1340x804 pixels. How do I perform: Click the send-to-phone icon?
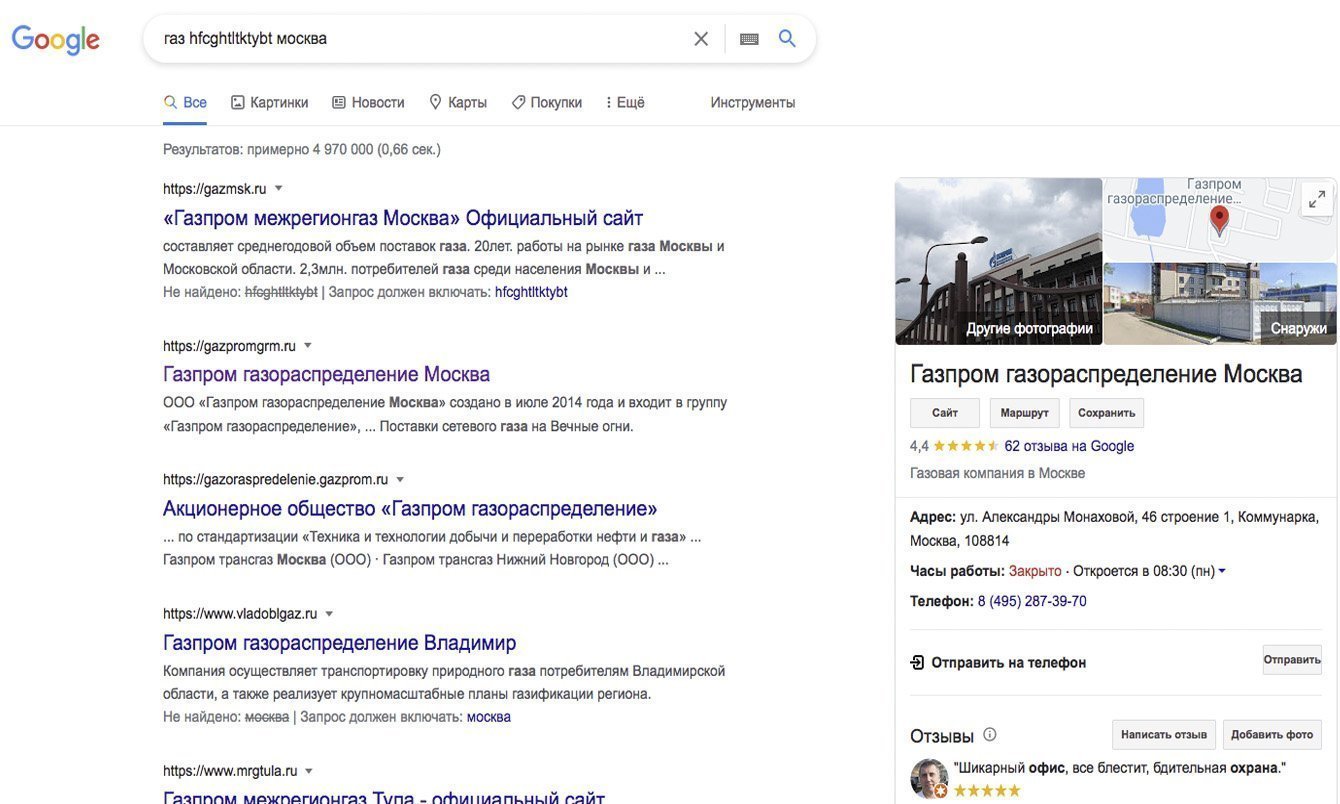click(917, 662)
